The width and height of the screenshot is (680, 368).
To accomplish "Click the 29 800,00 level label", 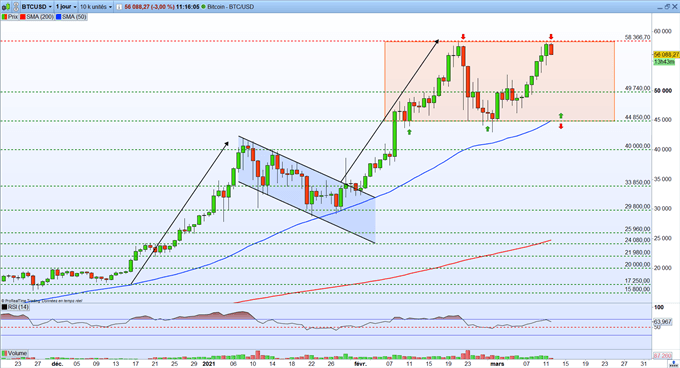I will (x=638, y=207).
